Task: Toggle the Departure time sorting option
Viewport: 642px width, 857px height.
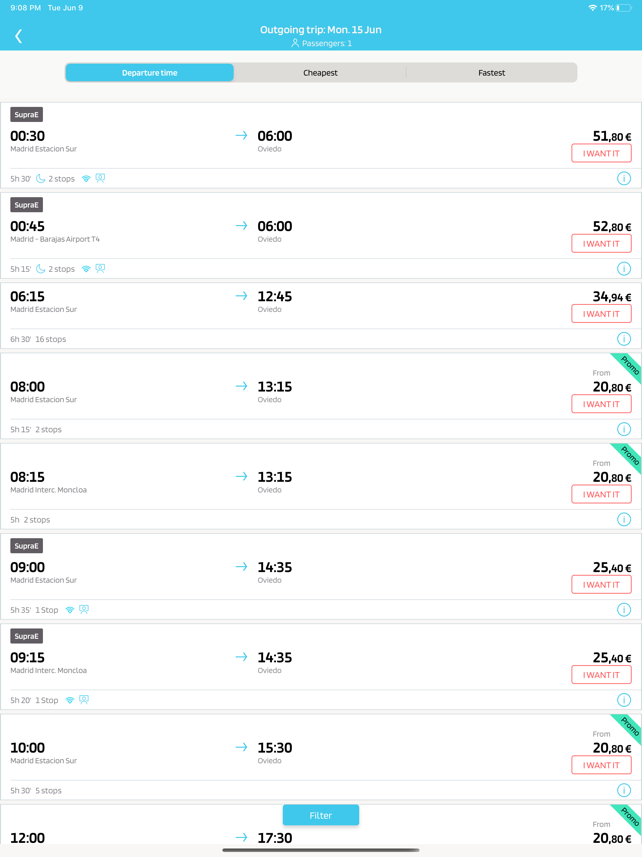Action: point(149,72)
